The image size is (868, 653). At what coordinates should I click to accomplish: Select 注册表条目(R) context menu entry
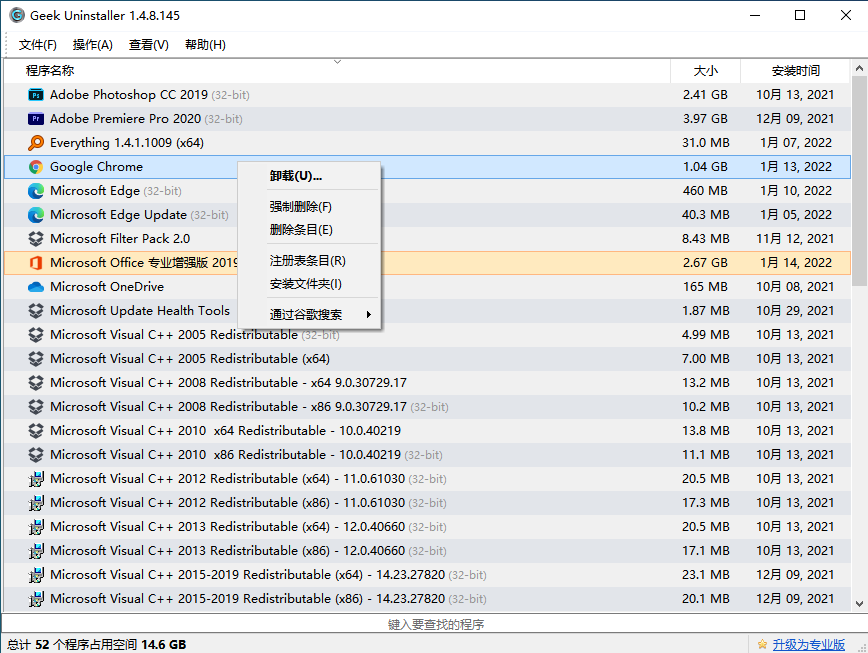(309, 261)
